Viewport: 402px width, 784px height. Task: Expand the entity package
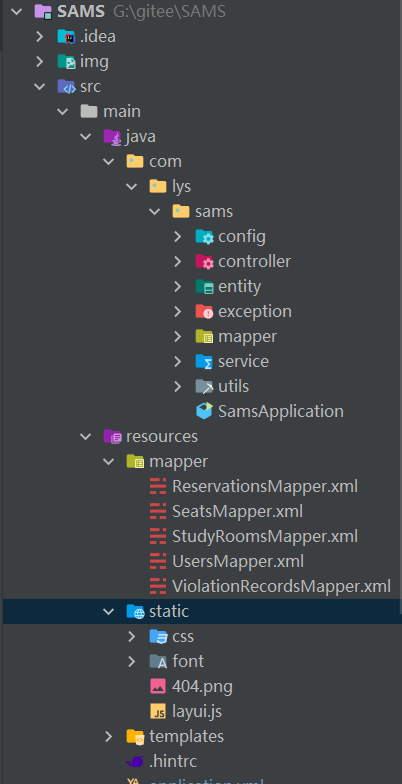[x=178, y=286]
